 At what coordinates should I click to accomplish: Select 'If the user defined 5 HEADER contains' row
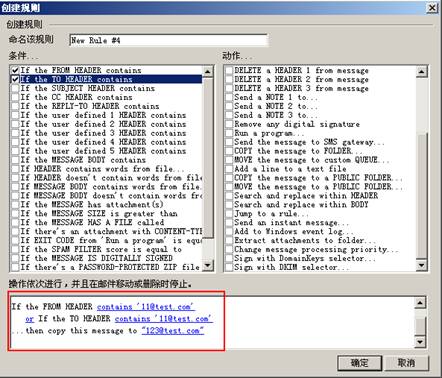click(107, 151)
